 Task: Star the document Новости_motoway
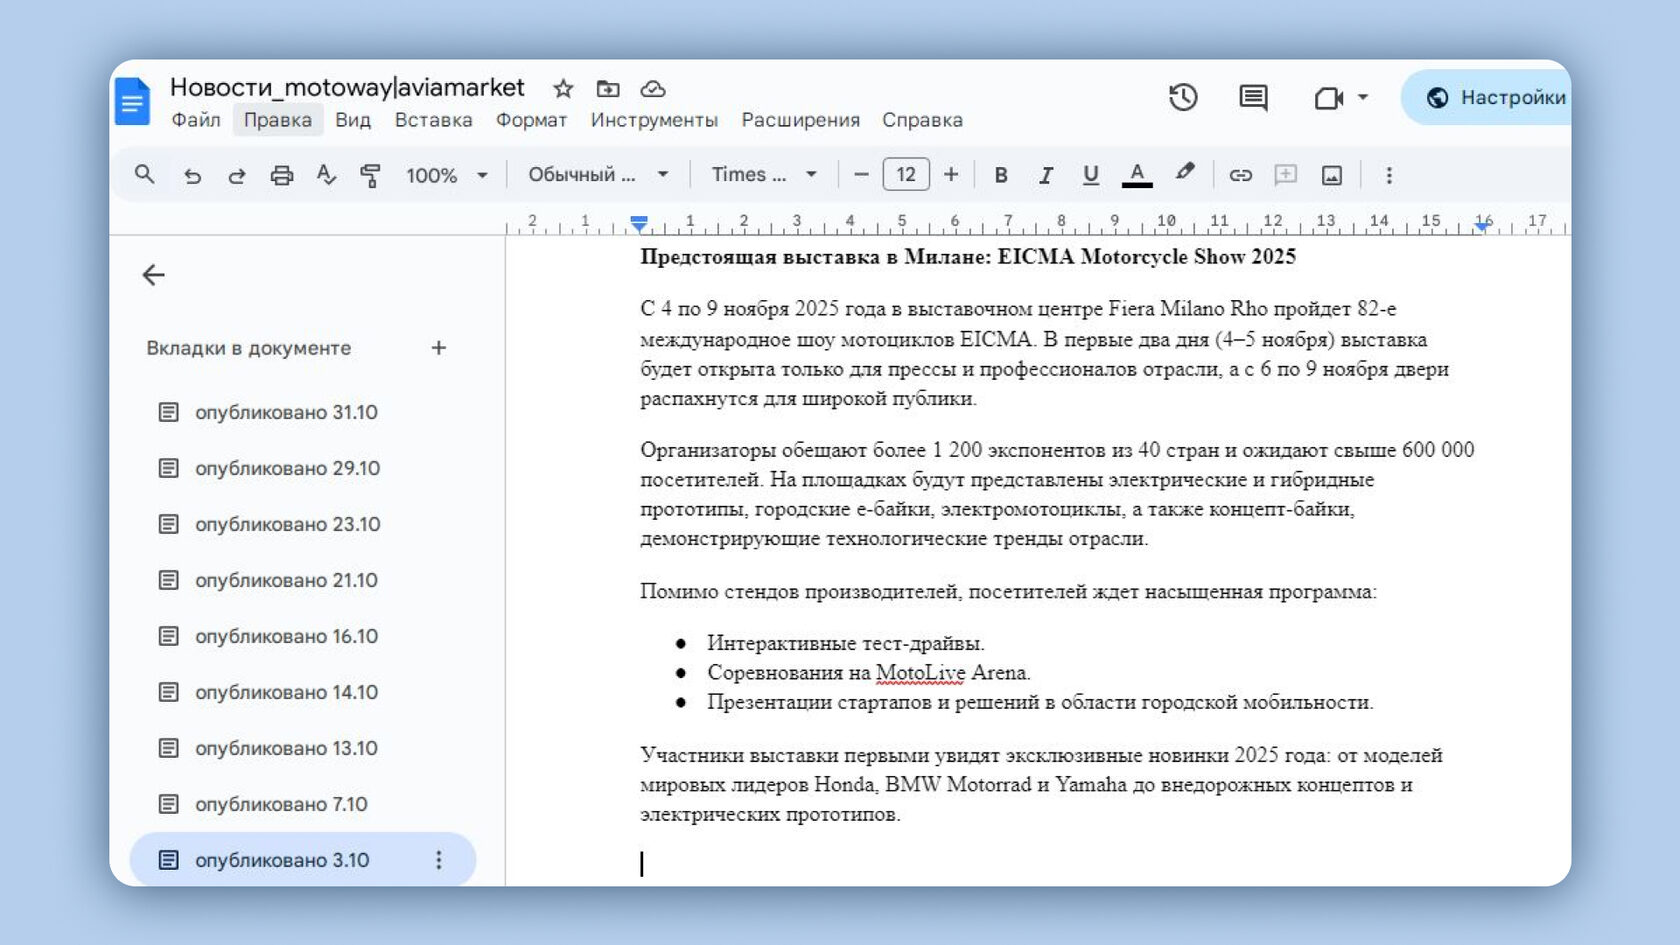[563, 89]
